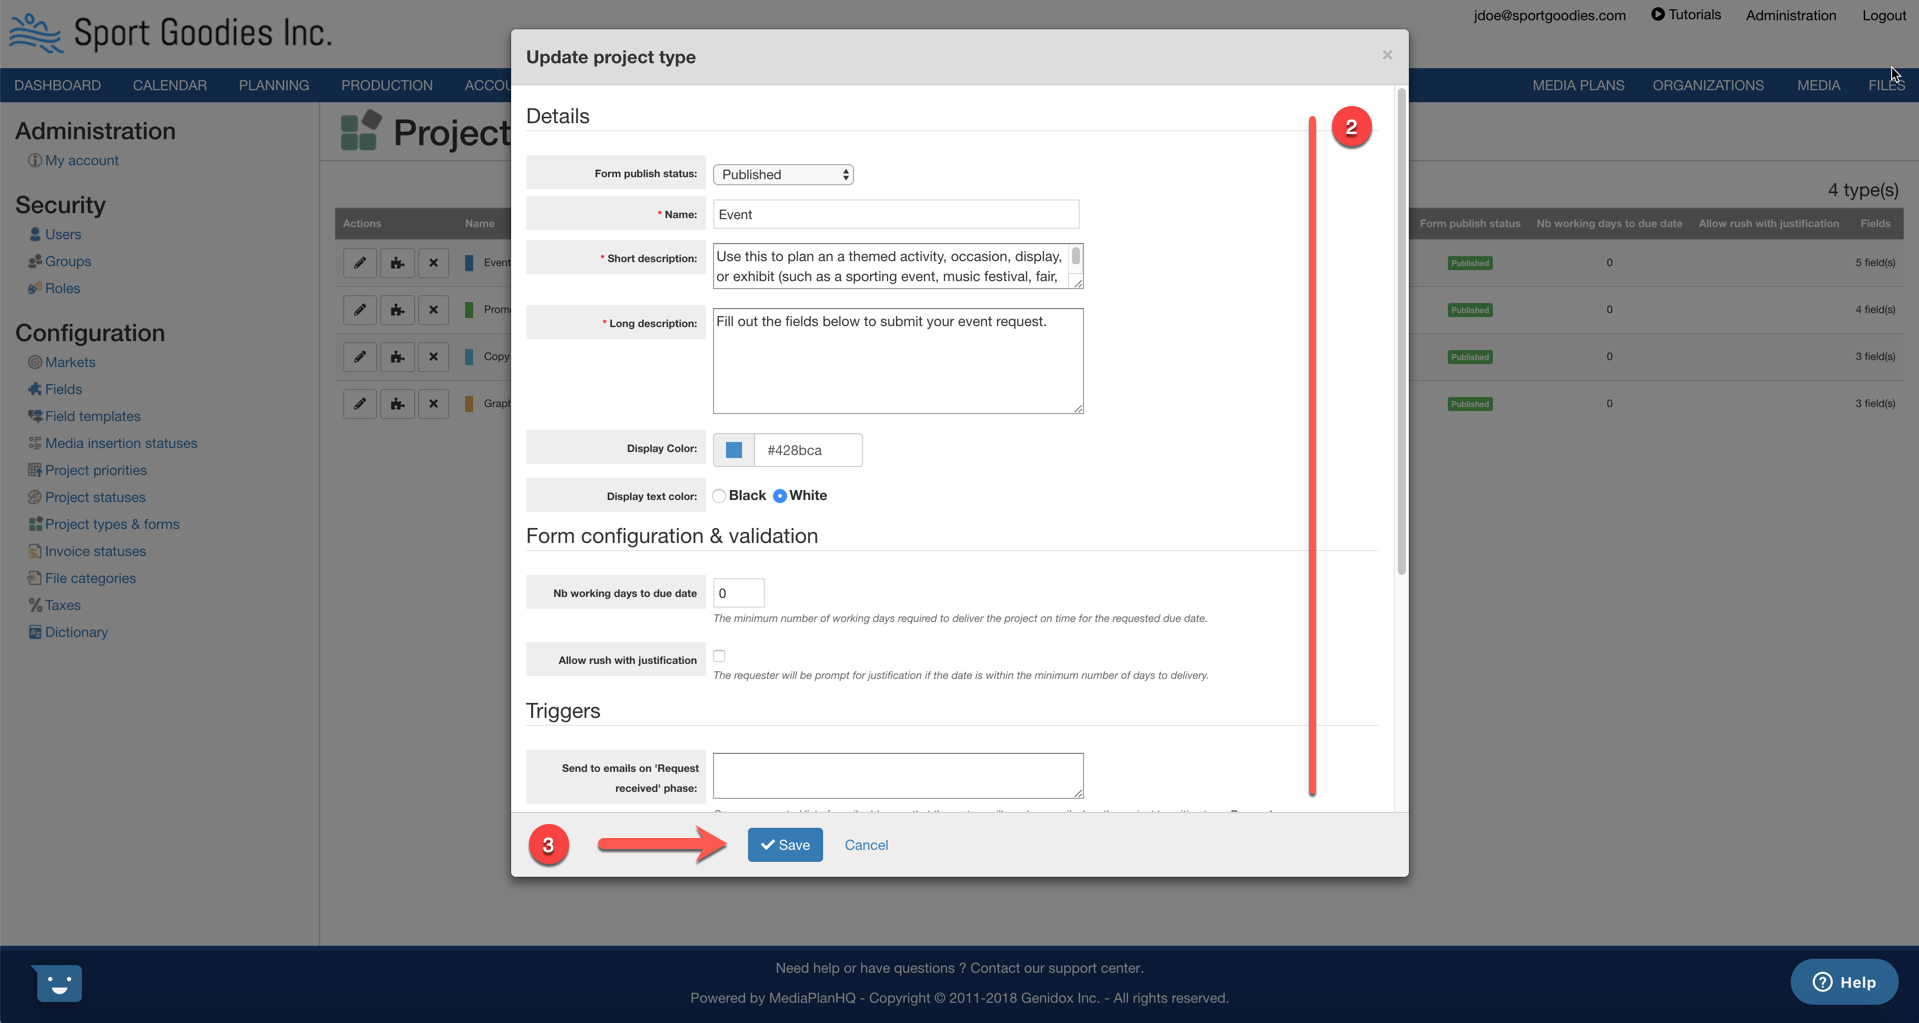1919x1023 pixels.
Task: Click the Sport Goodies logo icon
Action: click(36, 33)
